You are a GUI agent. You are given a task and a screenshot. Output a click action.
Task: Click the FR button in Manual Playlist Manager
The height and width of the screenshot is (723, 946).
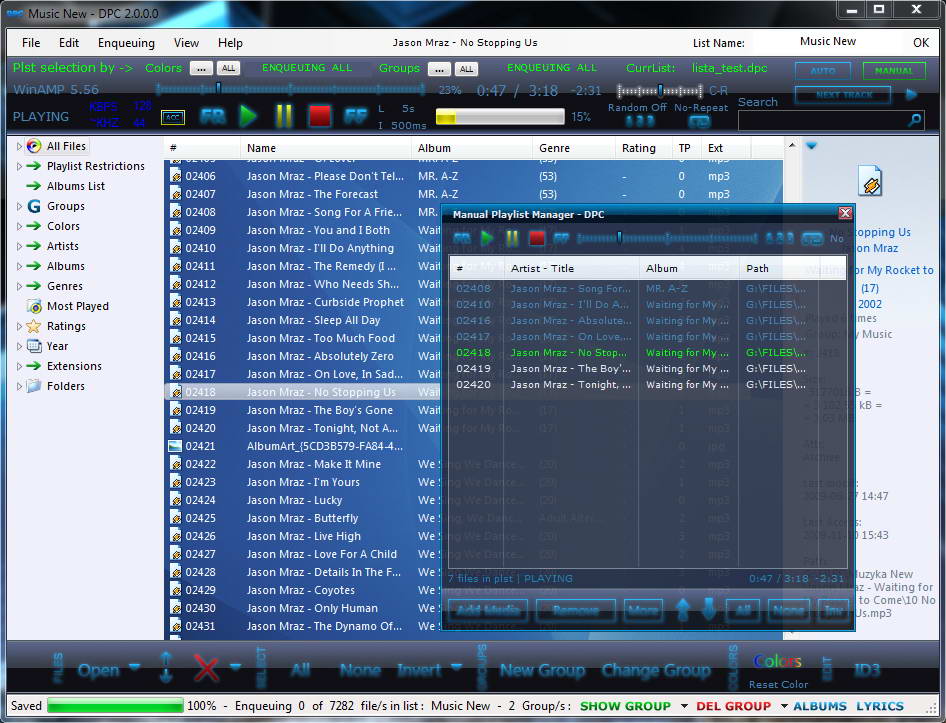click(462, 238)
